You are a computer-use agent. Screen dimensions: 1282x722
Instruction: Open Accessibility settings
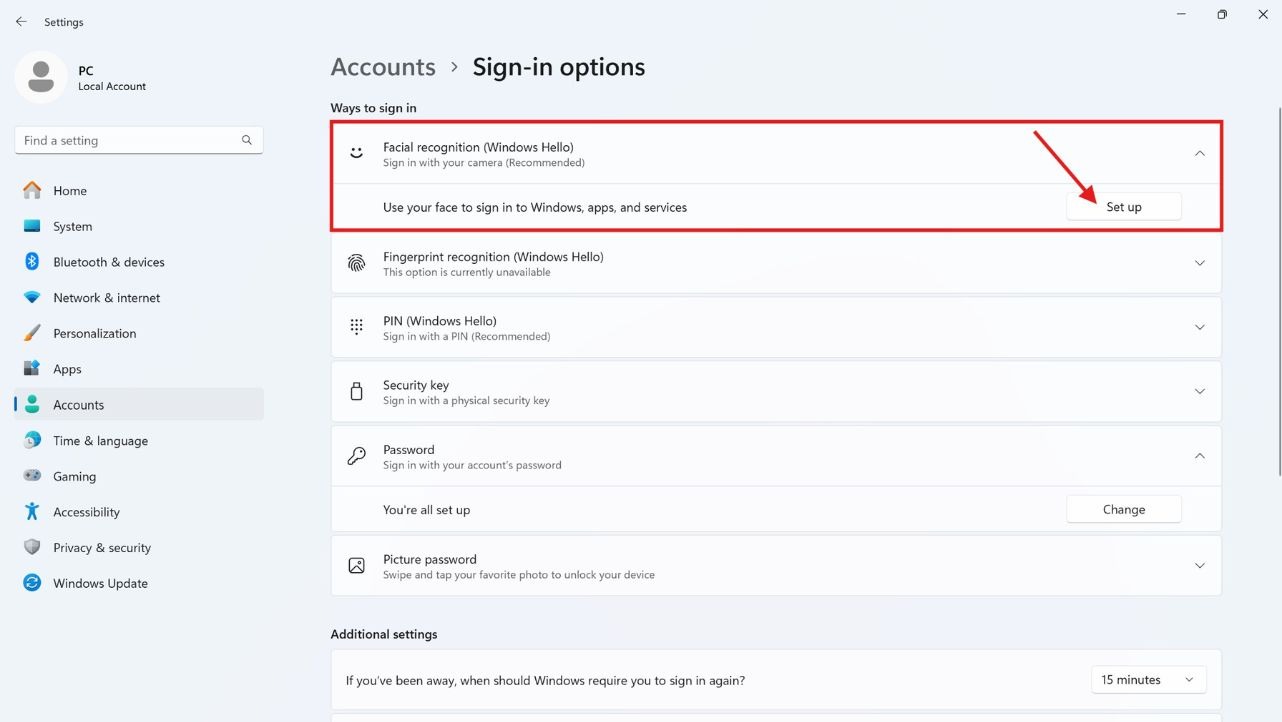86,512
